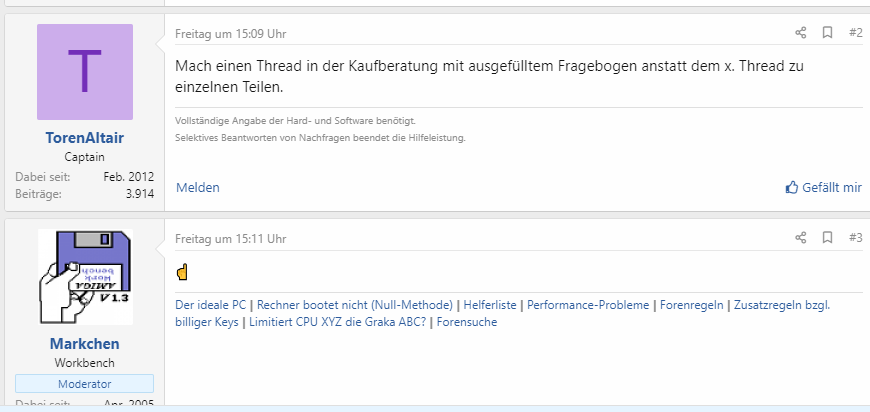Open post permalink #3
The image size is (870, 412).
[x=855, y=238]
